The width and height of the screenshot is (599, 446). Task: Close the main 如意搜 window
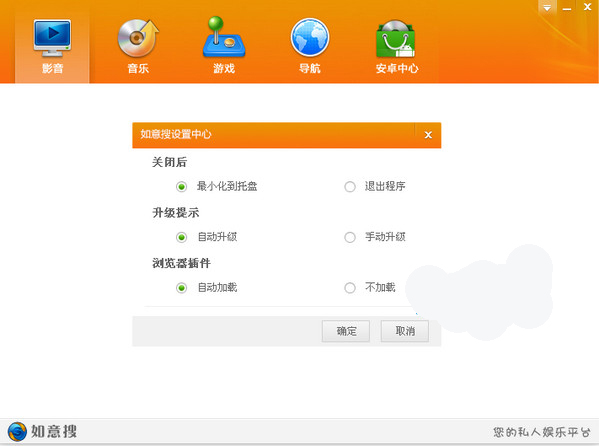588,7
